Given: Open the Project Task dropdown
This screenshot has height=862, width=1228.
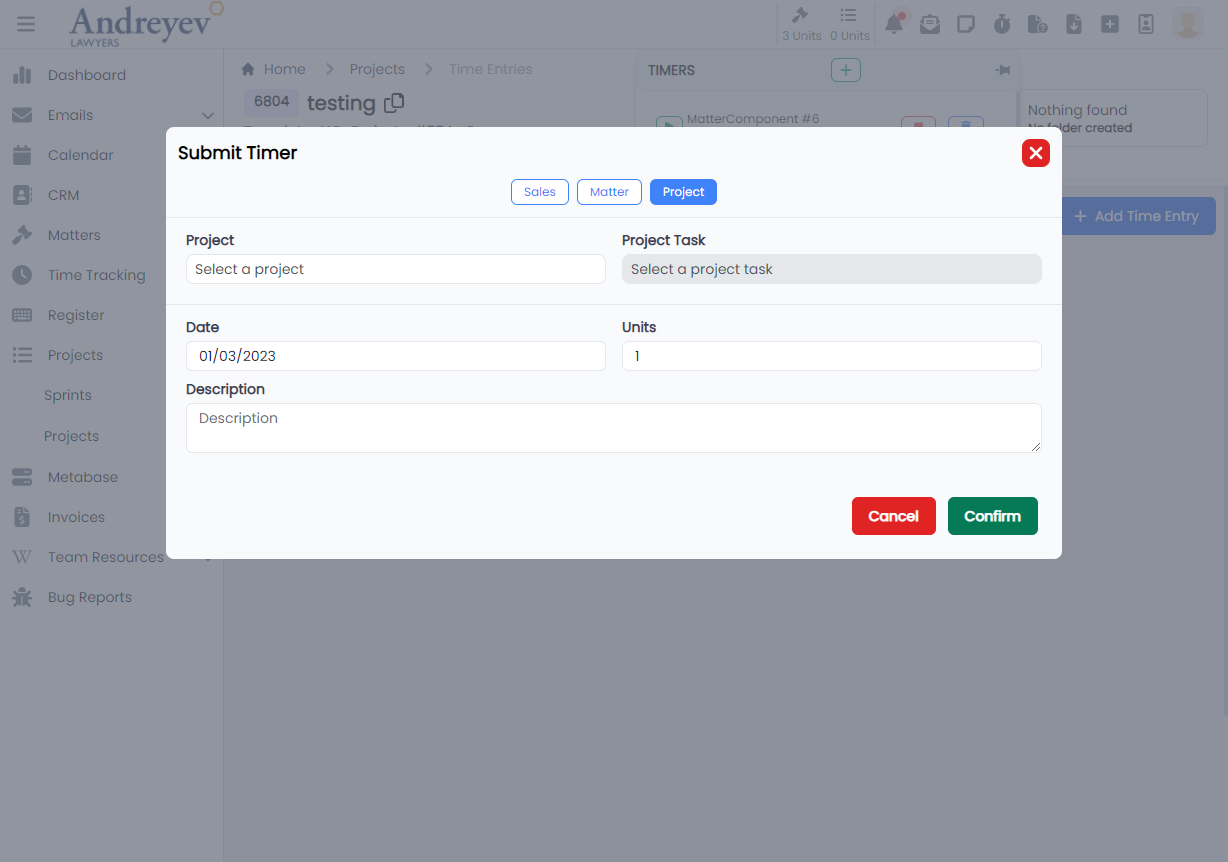Looking at the screenshot, I should [831, 269].
